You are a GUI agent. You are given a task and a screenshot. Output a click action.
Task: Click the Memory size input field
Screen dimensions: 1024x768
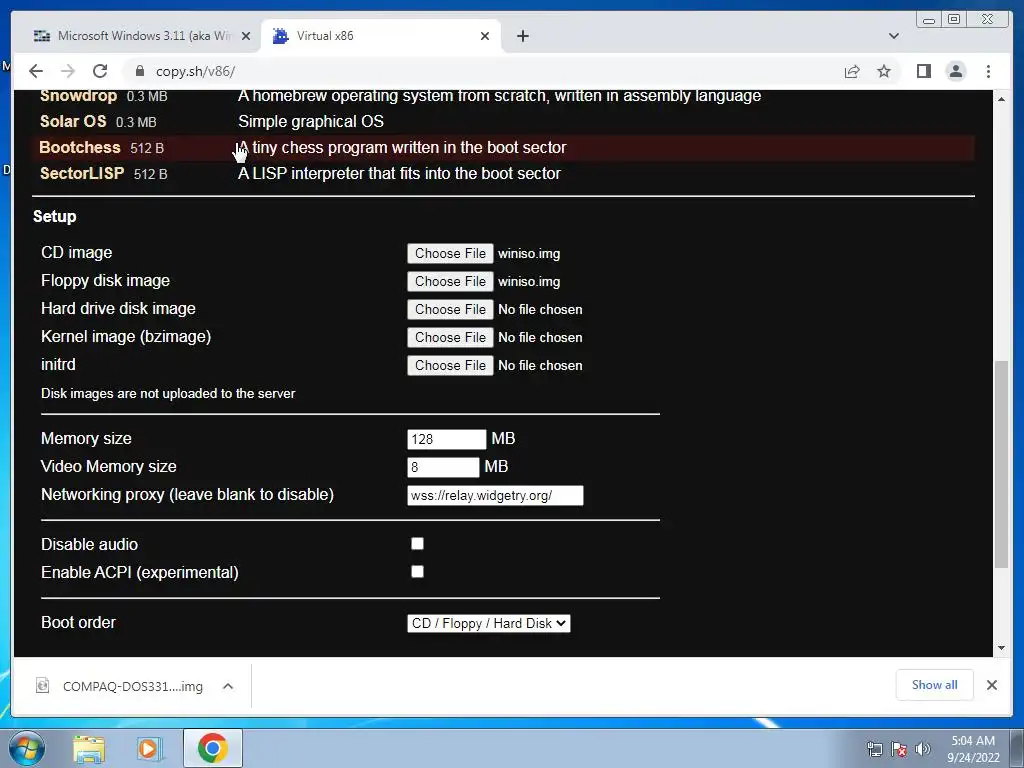tap(447, 439)
